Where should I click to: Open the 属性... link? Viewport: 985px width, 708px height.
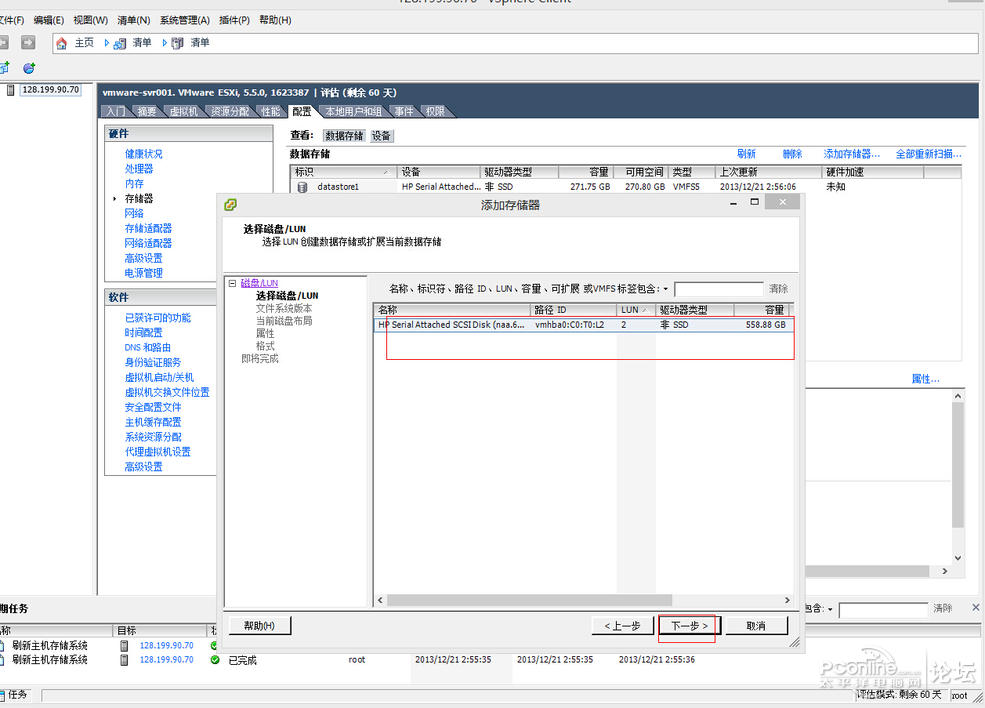pos(925,379)
